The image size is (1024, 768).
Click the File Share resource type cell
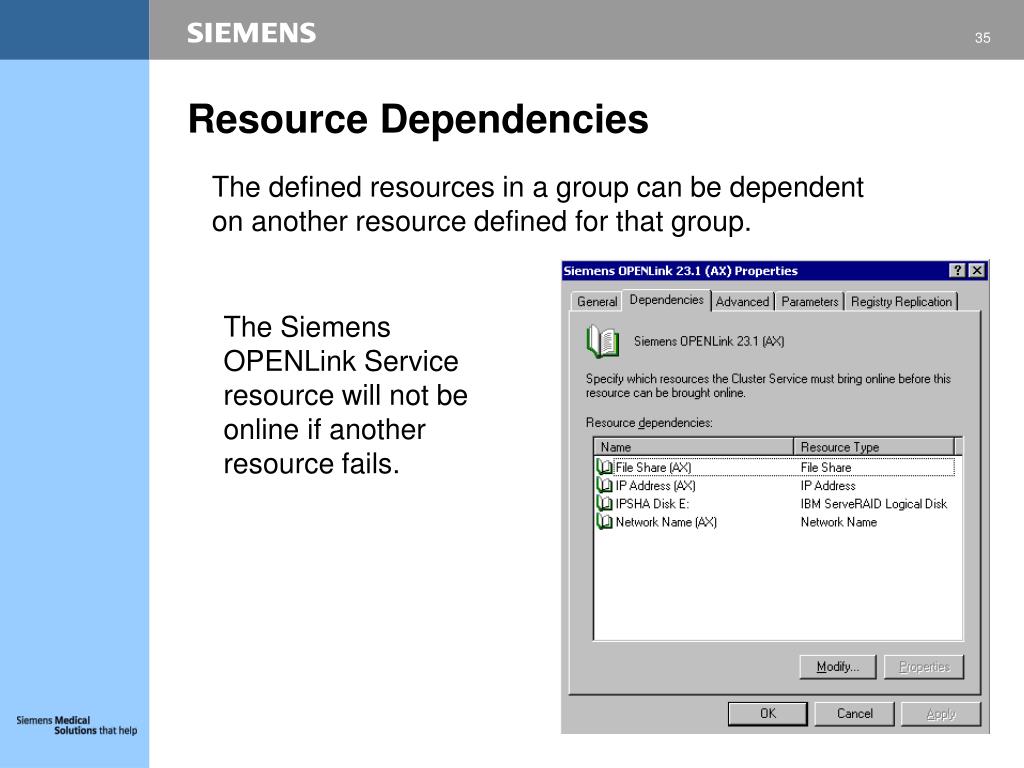[x=826, y=467]
